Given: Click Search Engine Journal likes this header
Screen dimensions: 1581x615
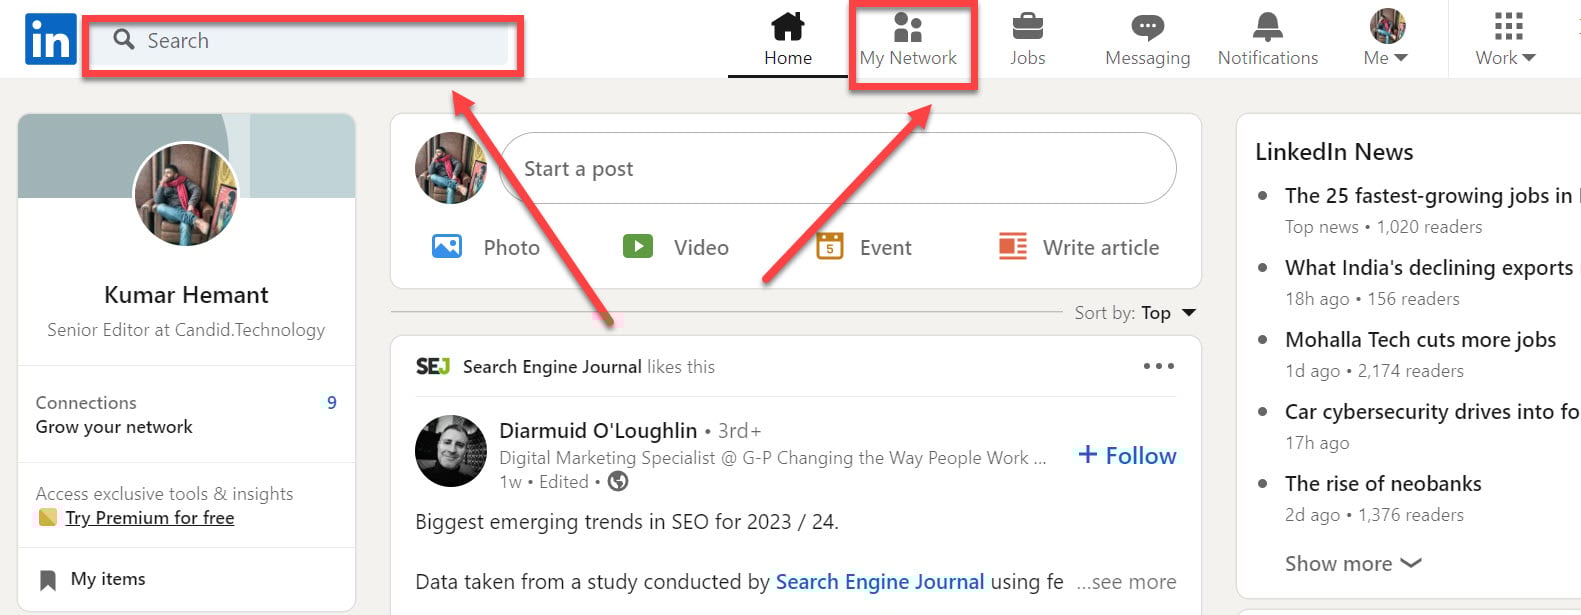Looking at the screenshot, I should click(589, 367).
